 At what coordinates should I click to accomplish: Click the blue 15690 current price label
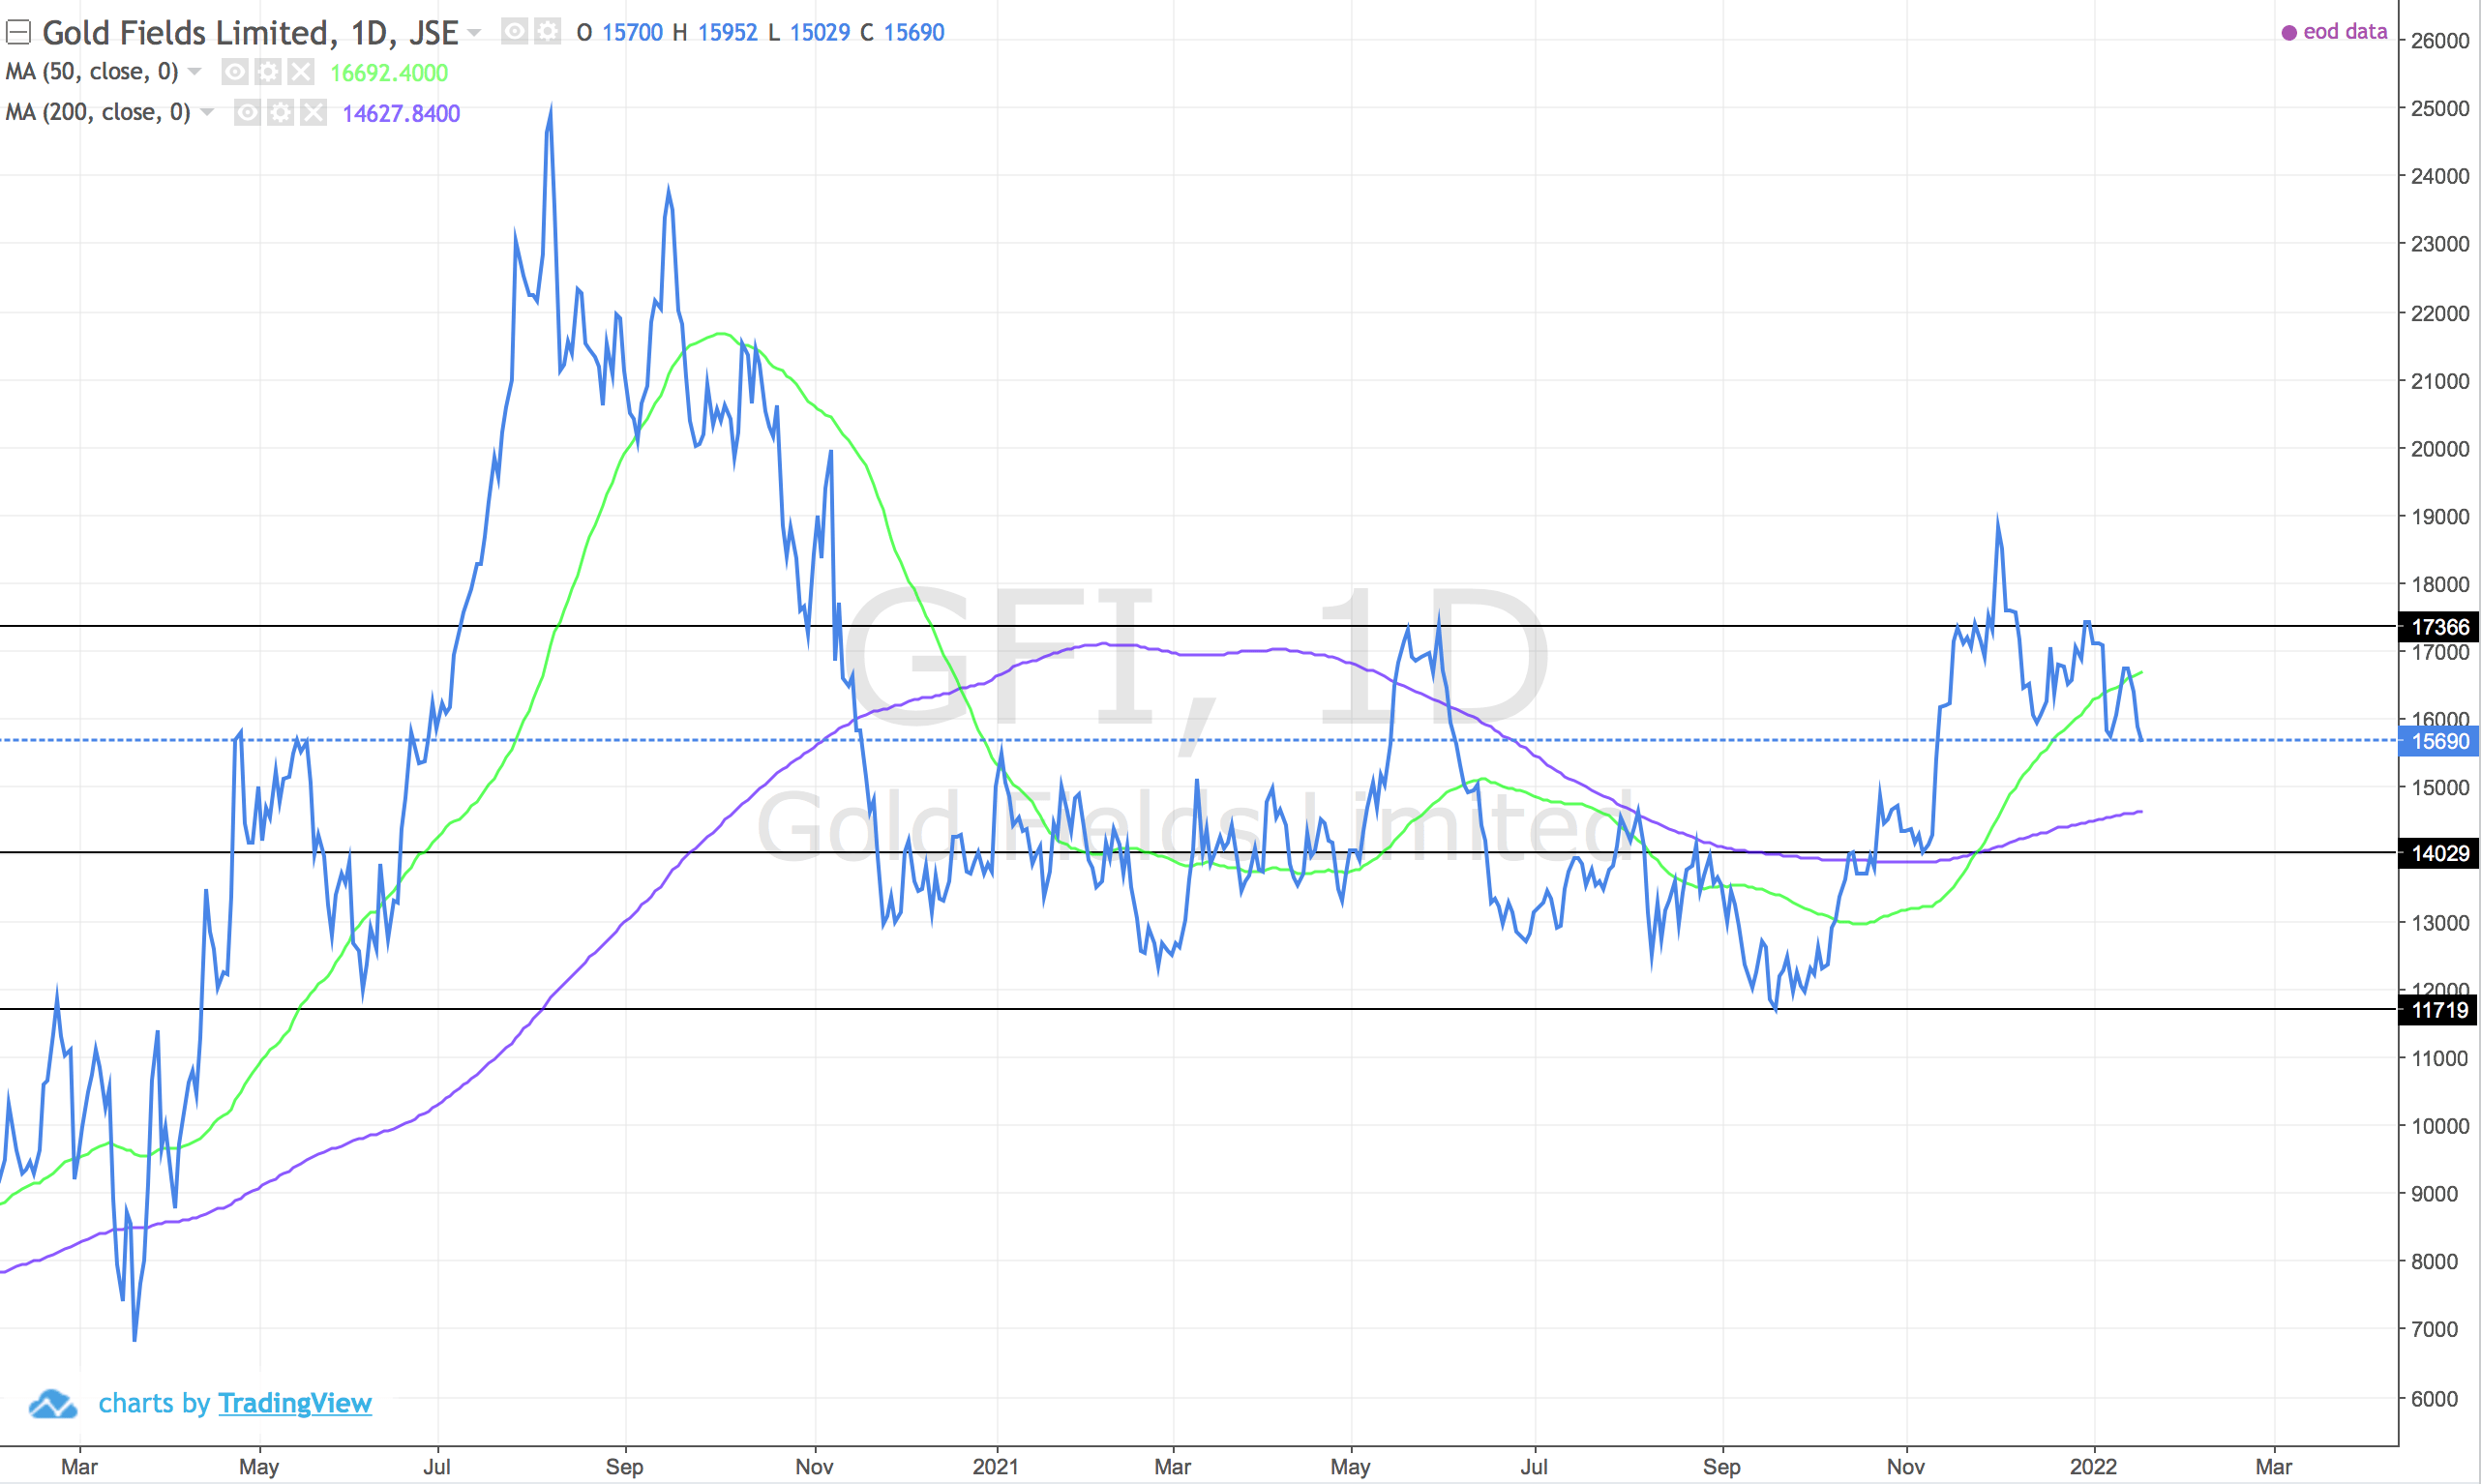point(2439,741)
